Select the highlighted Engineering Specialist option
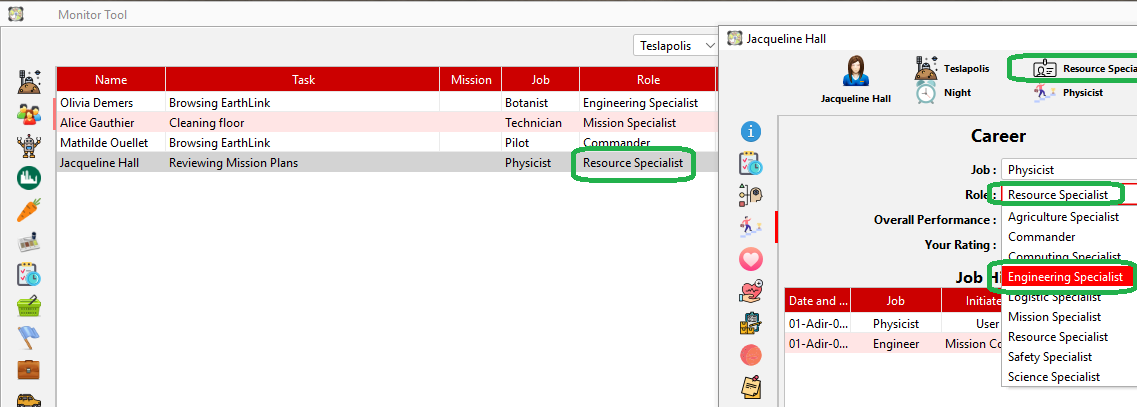Screen dimensions: 1137x407 1069,277
